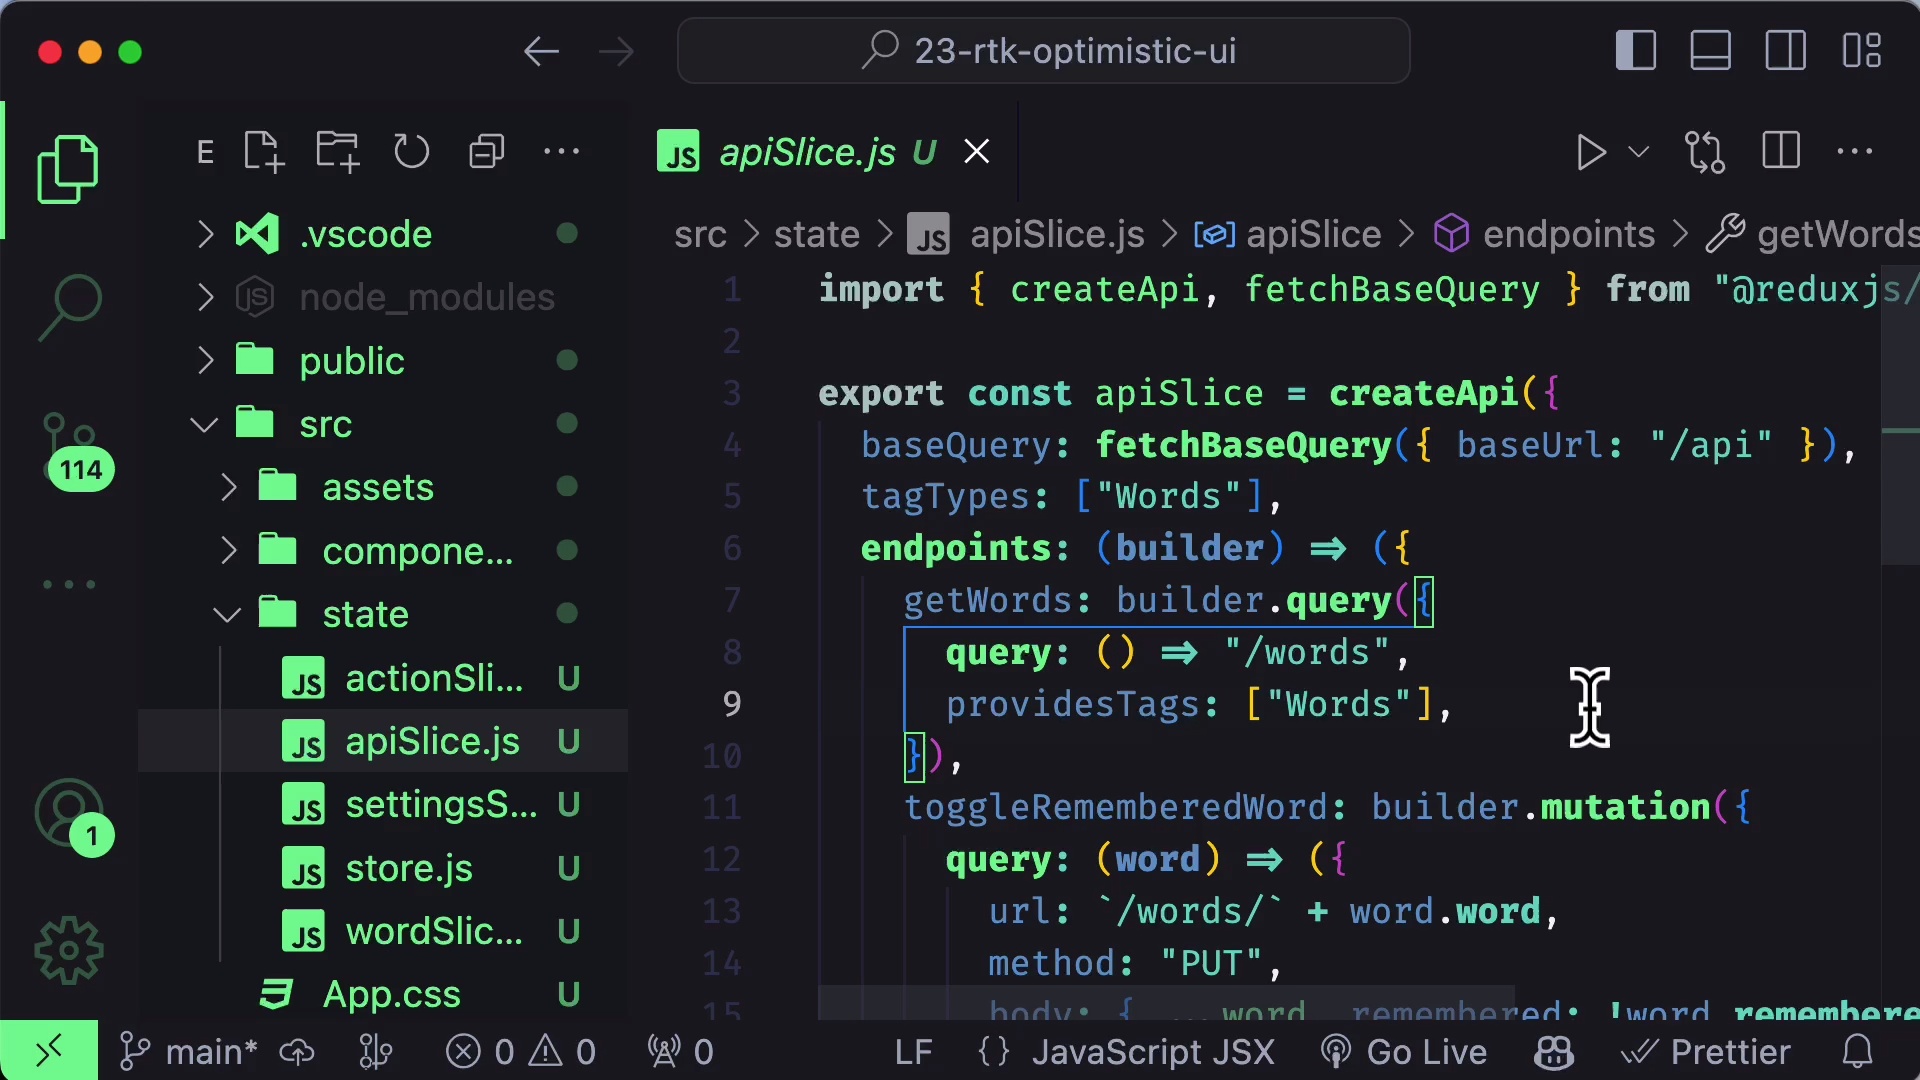Image resolution: width=1920 pixels, height=1080 pixels.
Task: Open store.js in the file tree
Action: click(x=383, y=868)
